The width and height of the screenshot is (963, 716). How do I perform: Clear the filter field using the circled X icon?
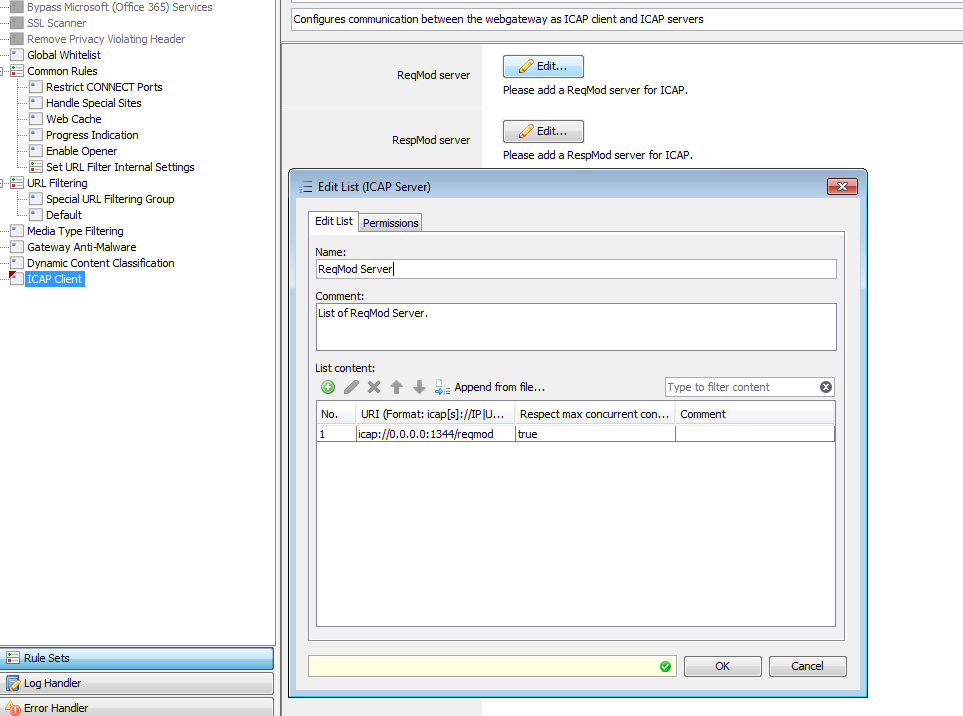[826, 387]
